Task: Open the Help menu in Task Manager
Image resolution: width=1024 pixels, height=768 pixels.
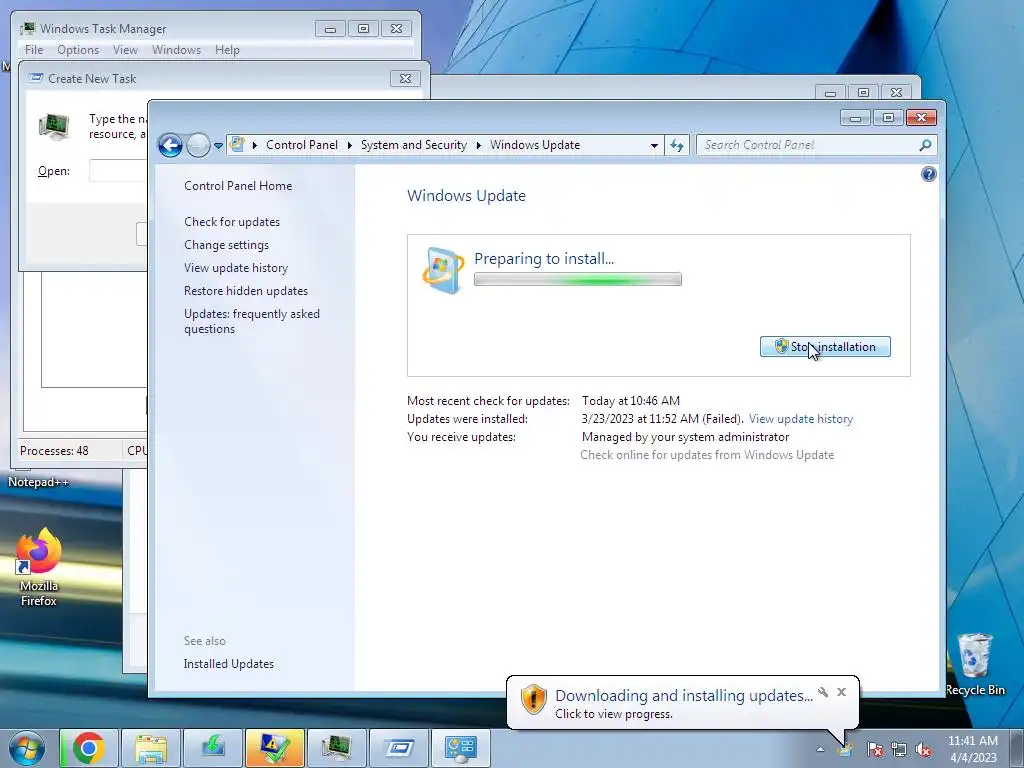Action: [227, 50]
